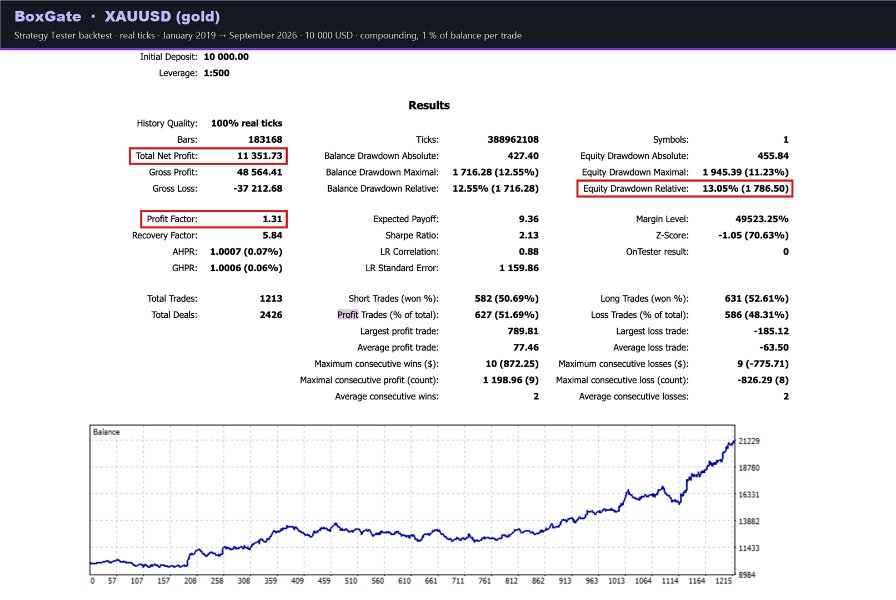
Task: Click the Gross Profit value 48 564.41
Action: click(x=259, y=172)
